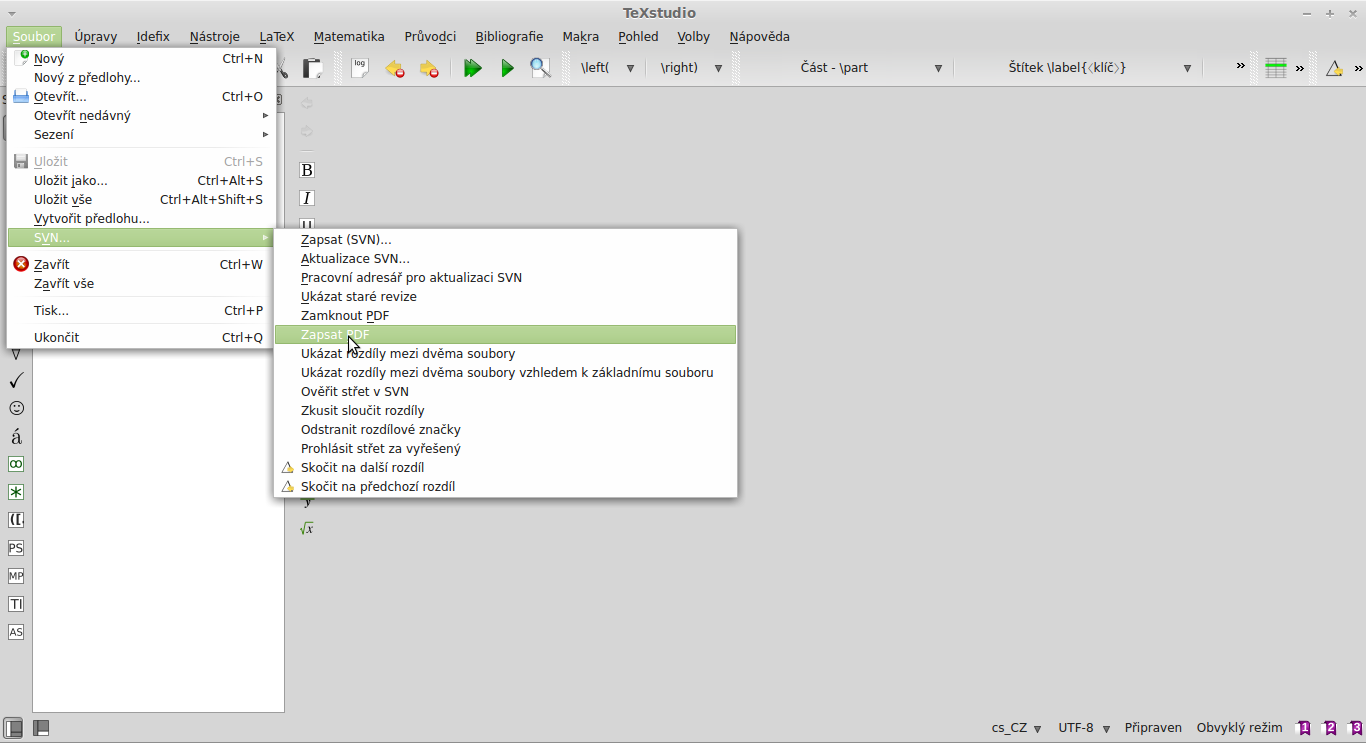Choose Aktualizace SVN... submenu entry
1366x743 pixels.
[x=506, y=259]
